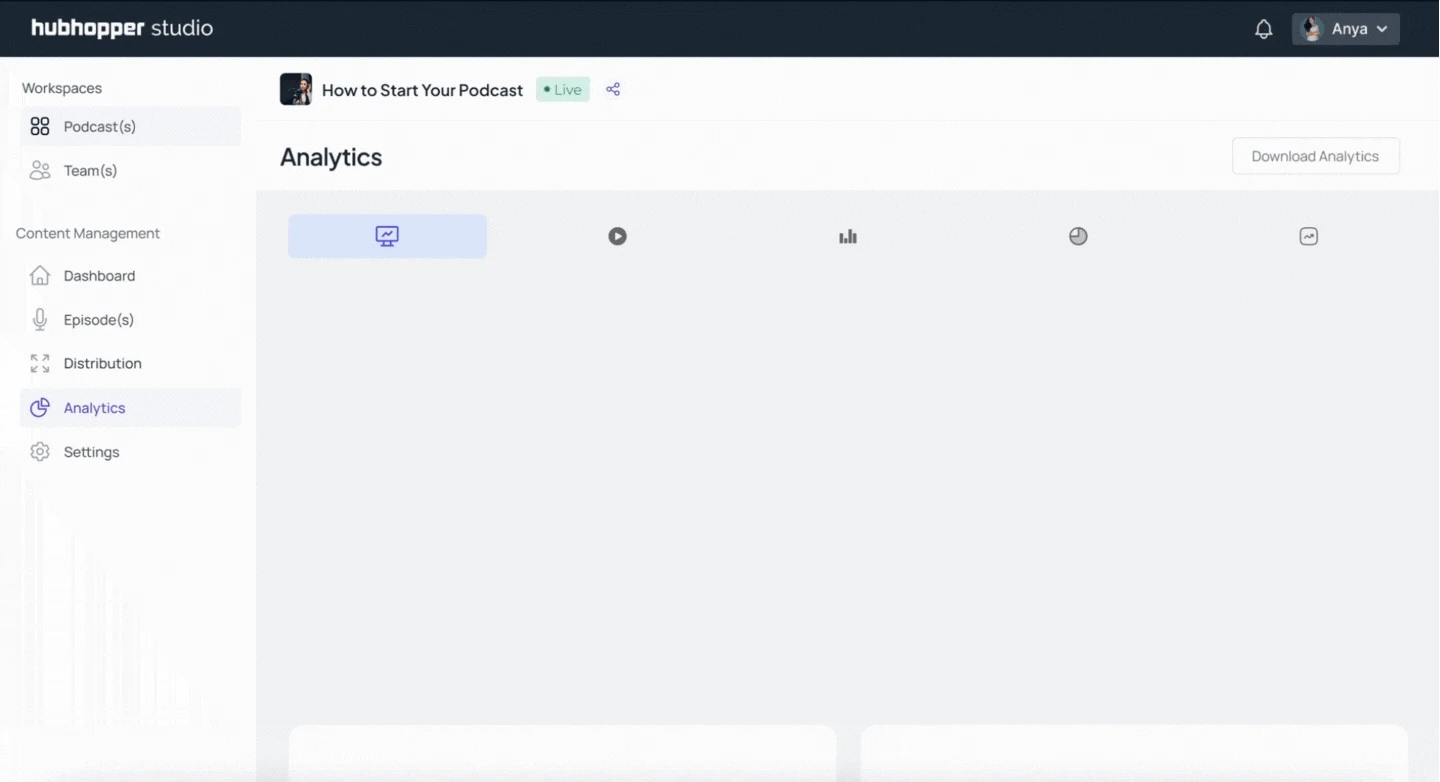
Task: Open the Episode(s) section
Action: [130, 320]
